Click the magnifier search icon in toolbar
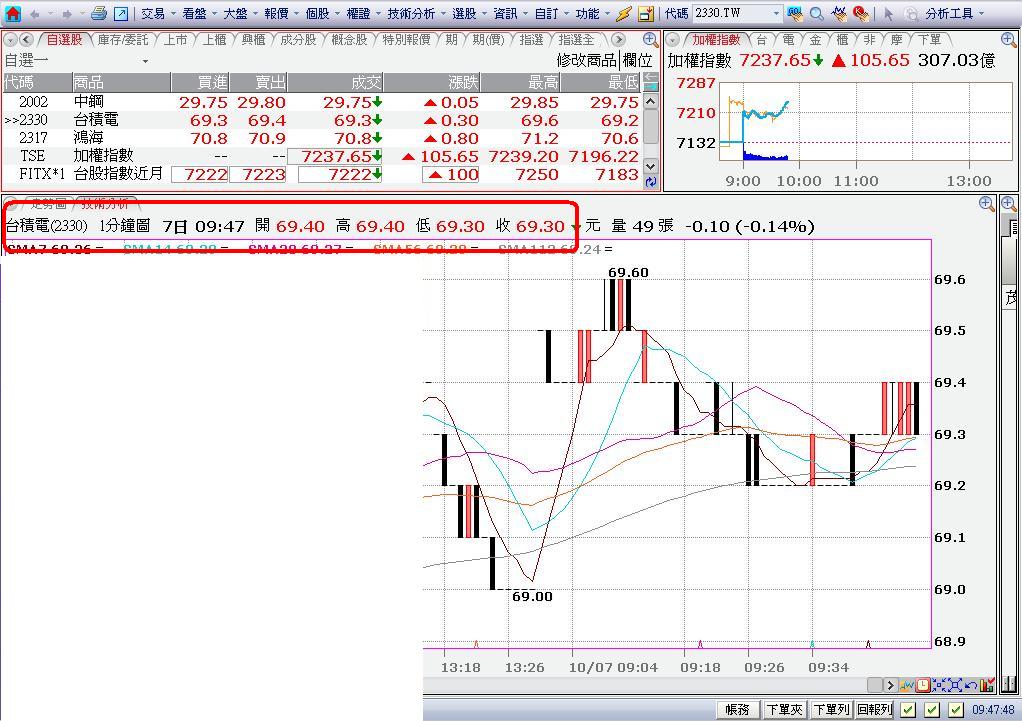The image size is (1022, 721). pos(816,13)
